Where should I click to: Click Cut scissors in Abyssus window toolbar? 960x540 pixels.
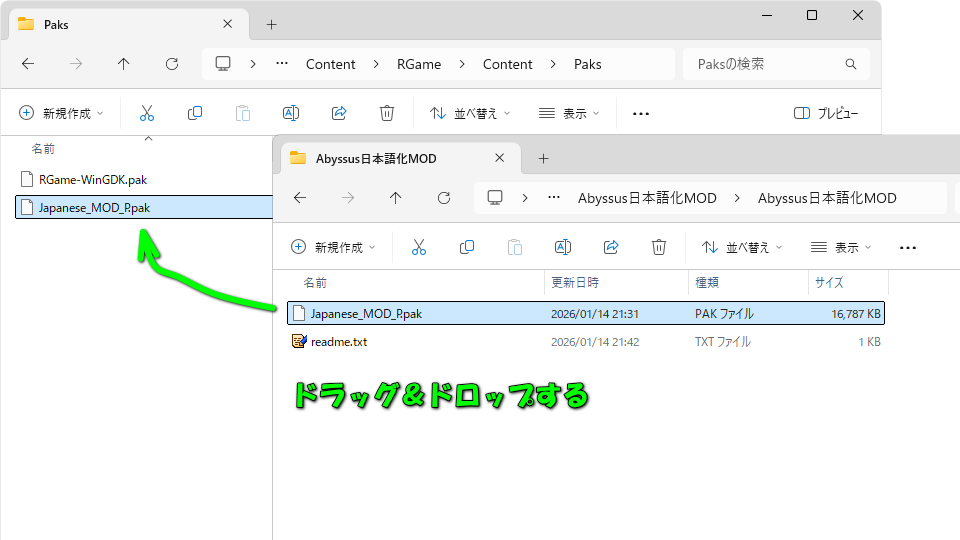click(x=419, y=247)
